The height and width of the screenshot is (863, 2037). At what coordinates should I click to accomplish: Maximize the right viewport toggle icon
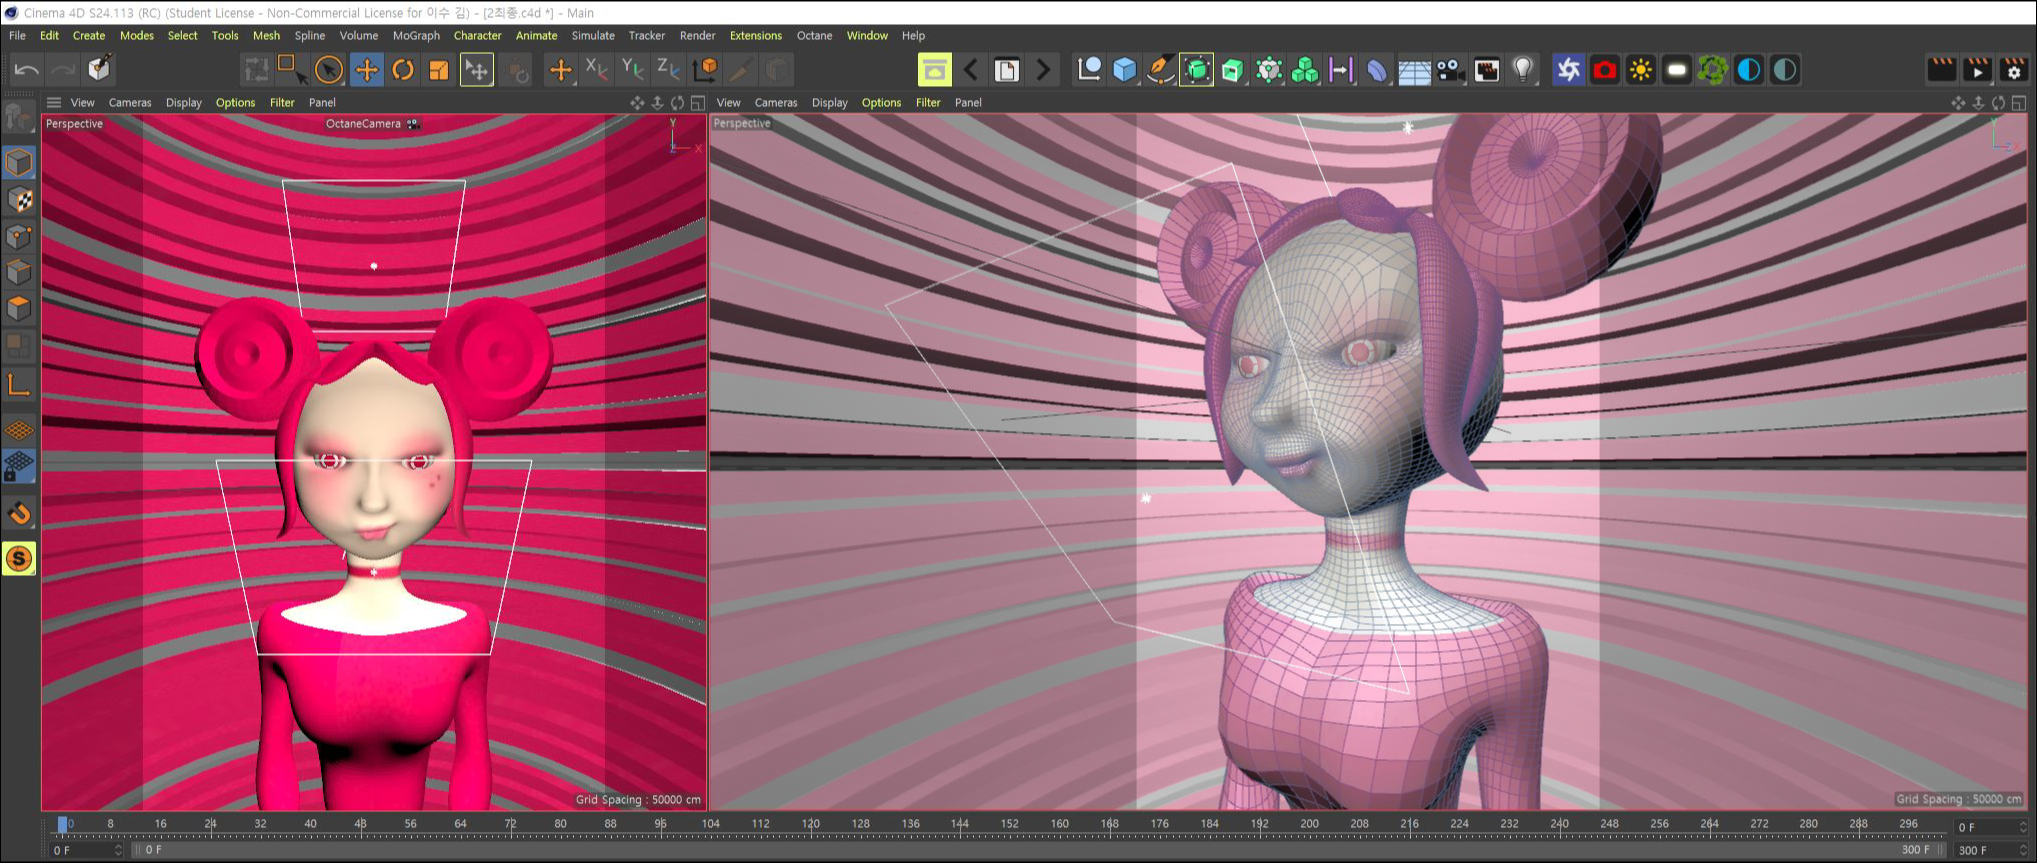pos(2018,102)
